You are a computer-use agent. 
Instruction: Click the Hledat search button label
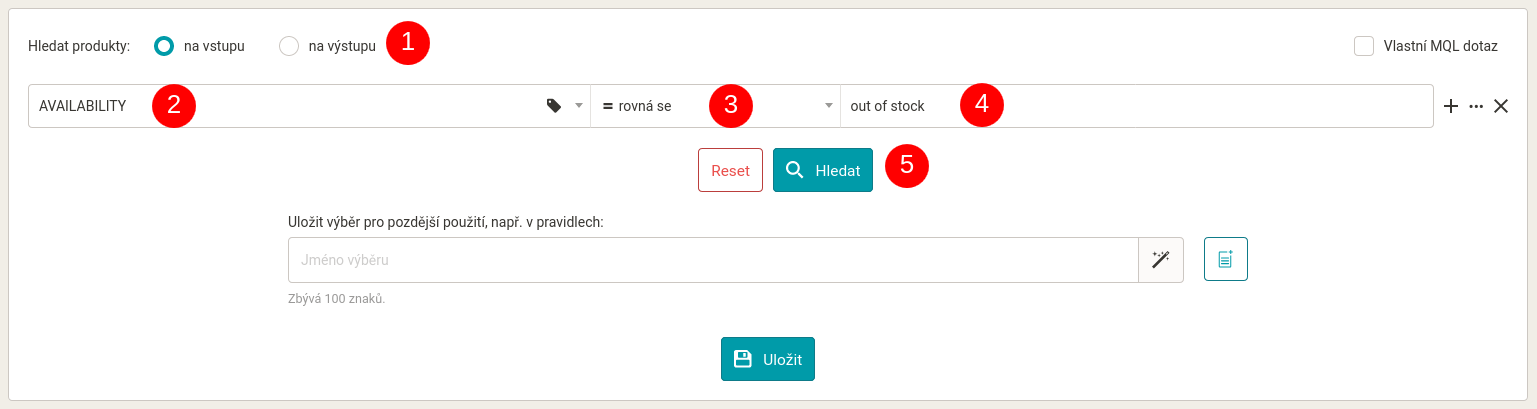tap(838, 171)
